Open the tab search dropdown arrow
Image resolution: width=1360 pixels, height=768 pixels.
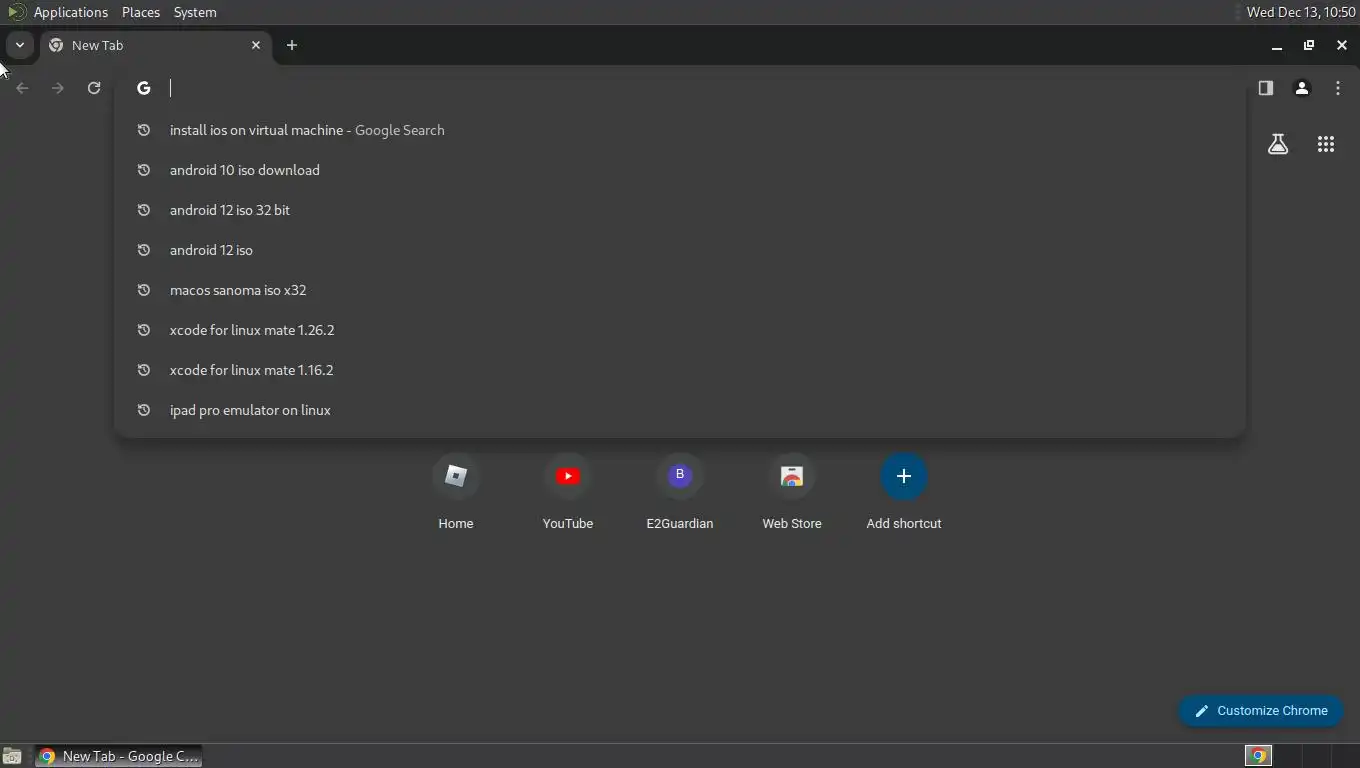click(19, 45)
